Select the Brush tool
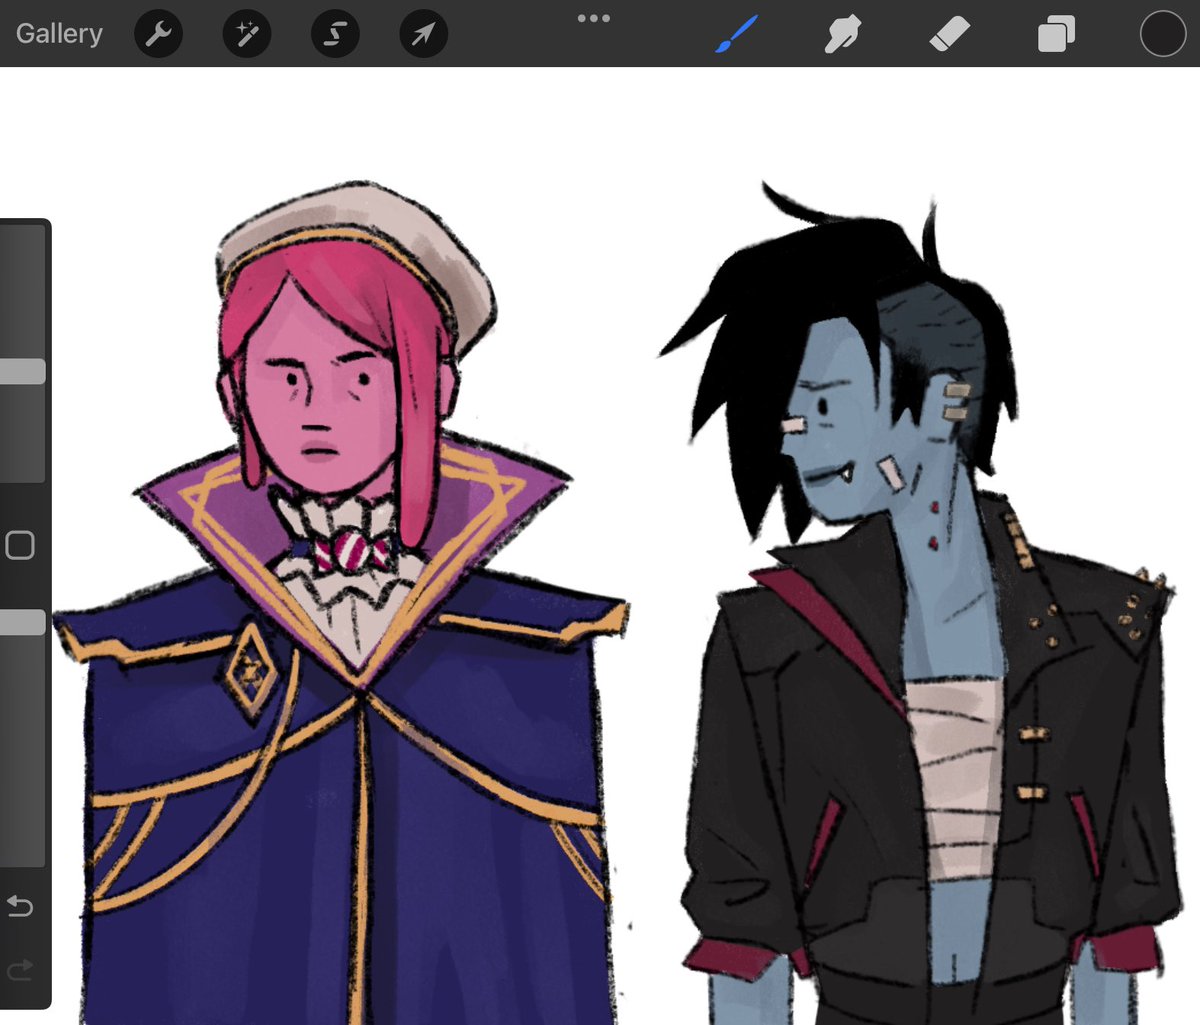This screenshot has width=1200, height=1025. coord(737,35)
